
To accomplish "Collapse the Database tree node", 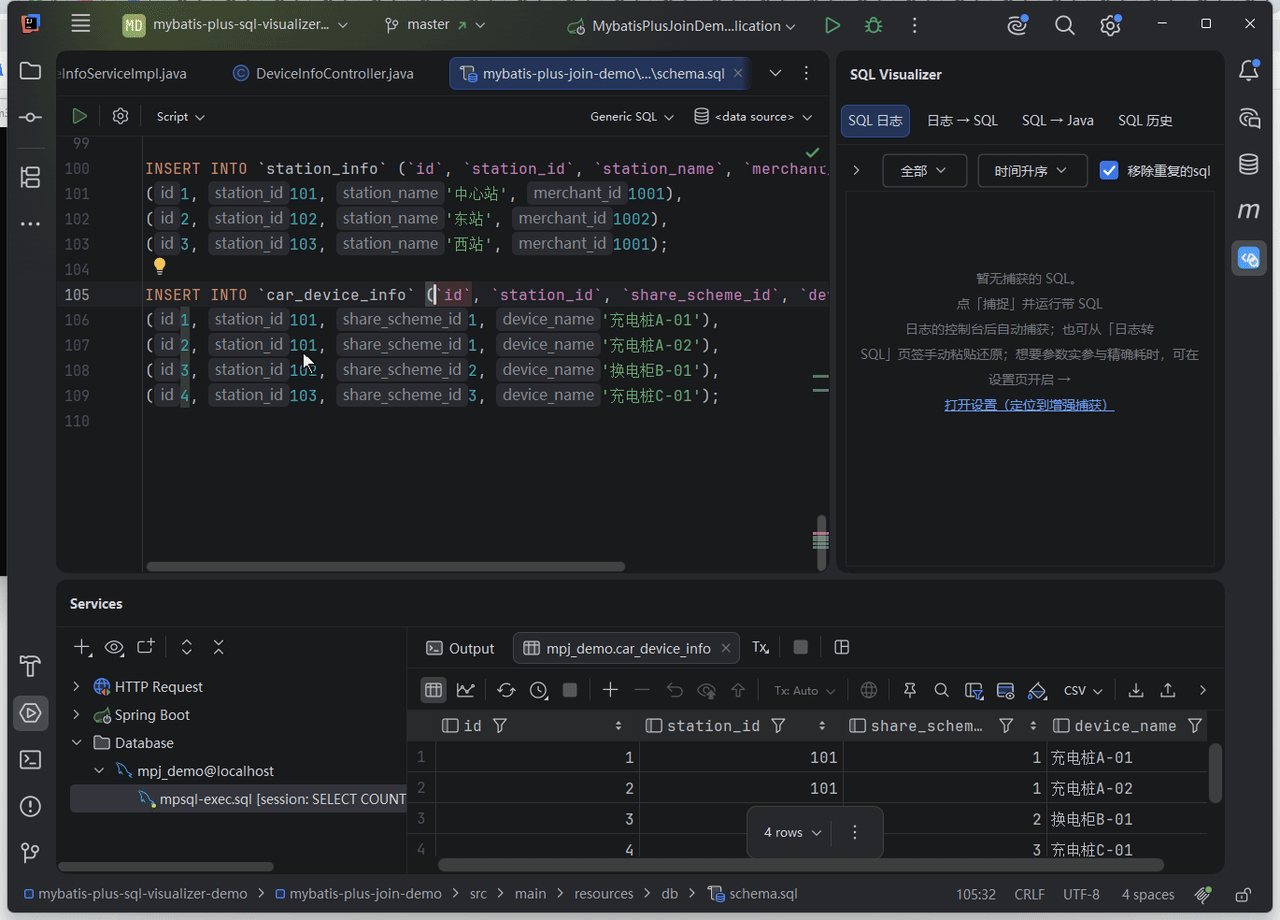I will [76, 743].
